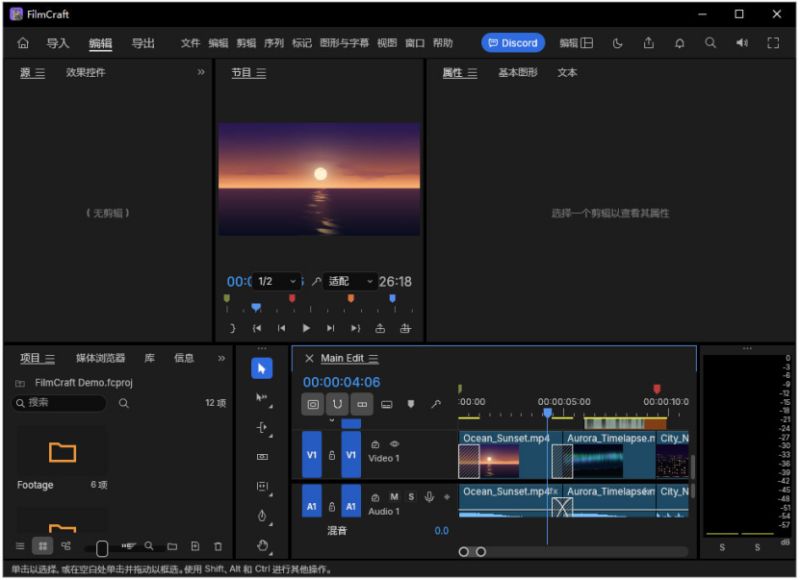Mute the Audio 1 track
Viewport: 800px width, 580px height.
click(394, 497)
